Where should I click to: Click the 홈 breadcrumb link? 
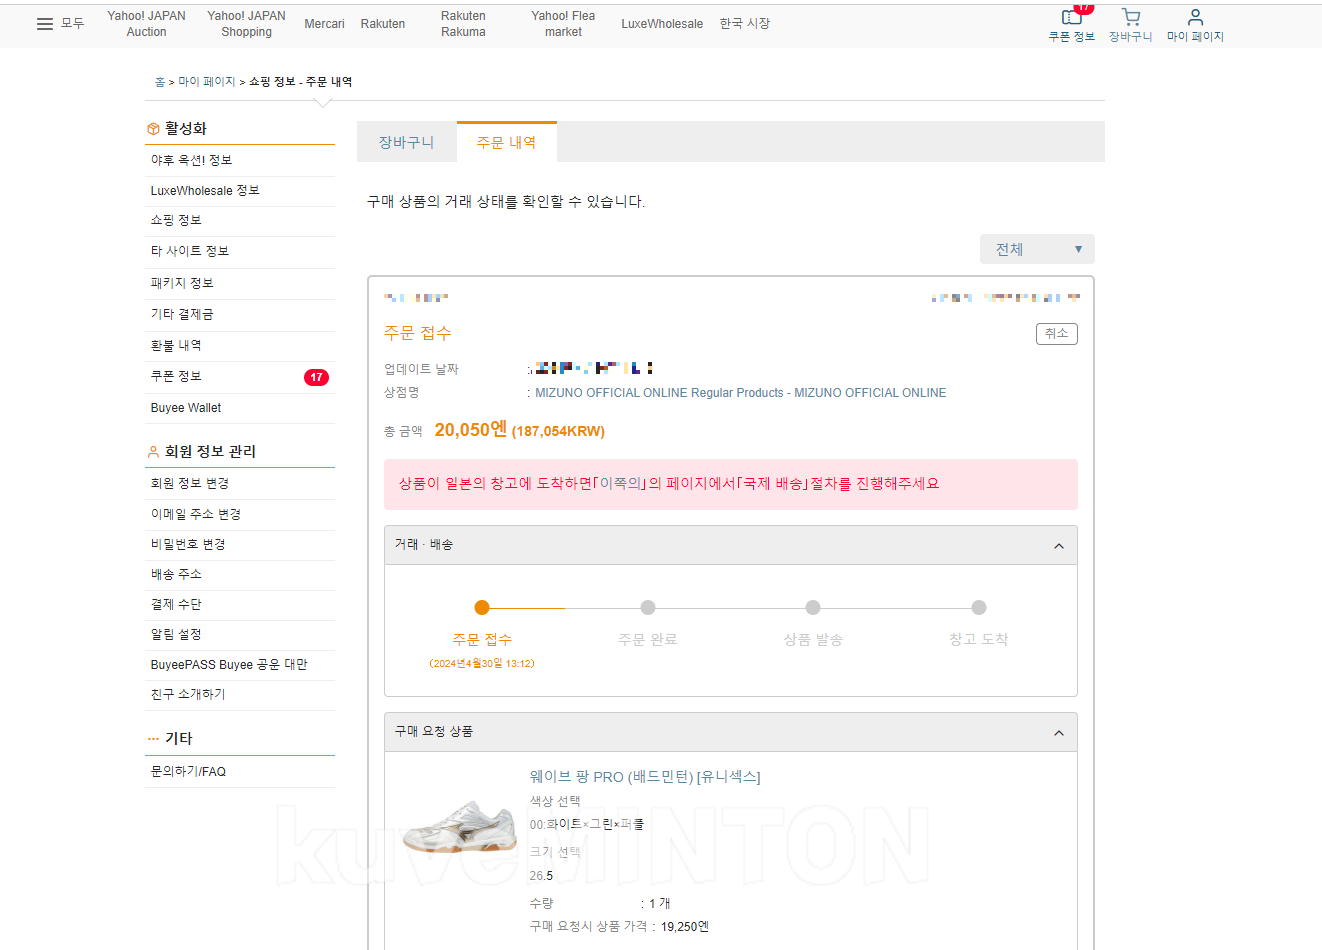160,82
